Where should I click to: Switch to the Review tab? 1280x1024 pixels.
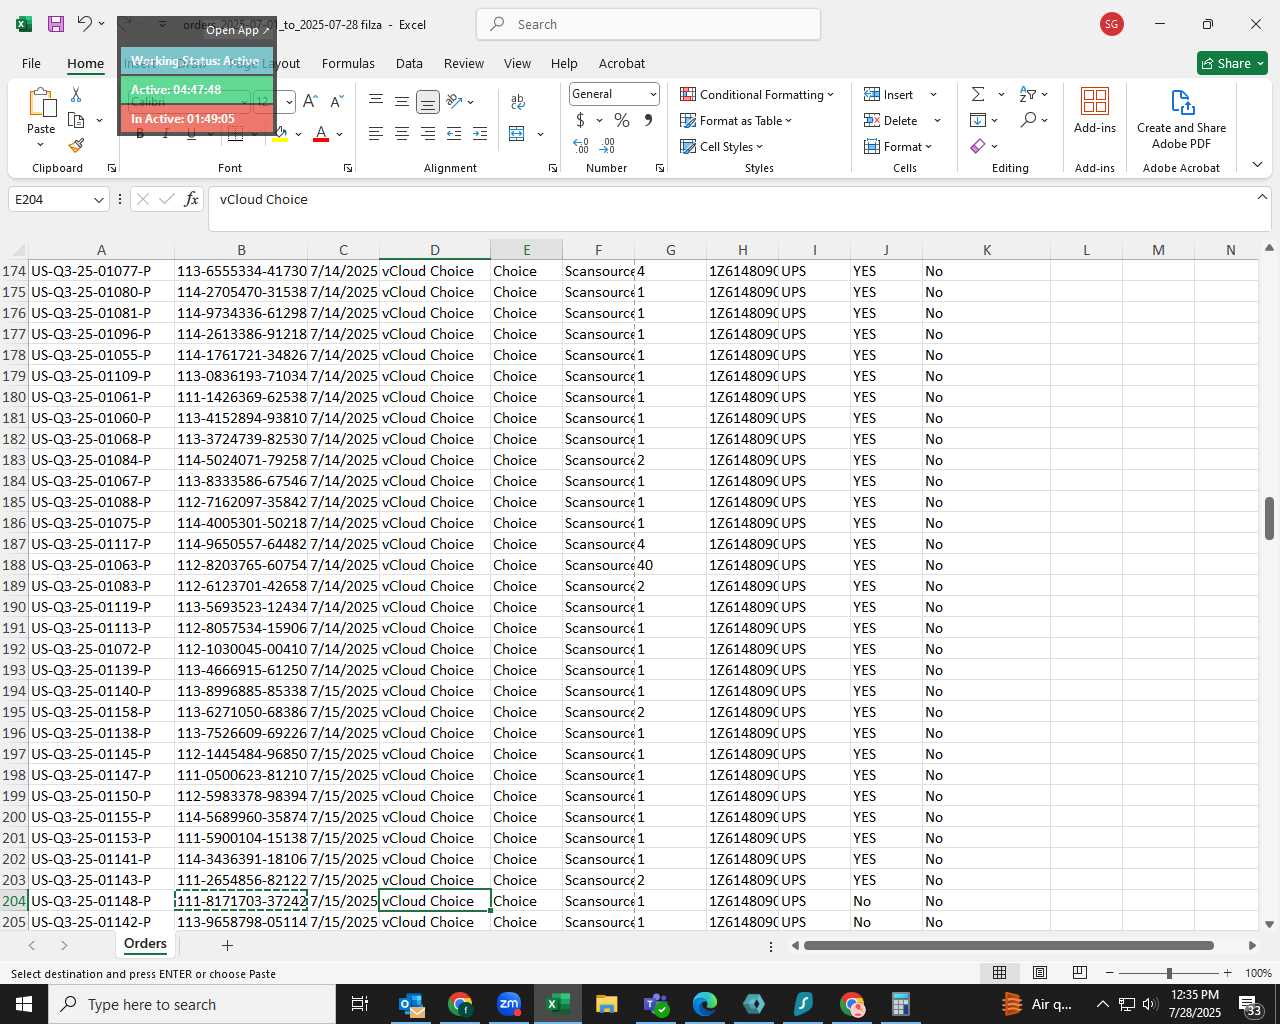point(464,63)
